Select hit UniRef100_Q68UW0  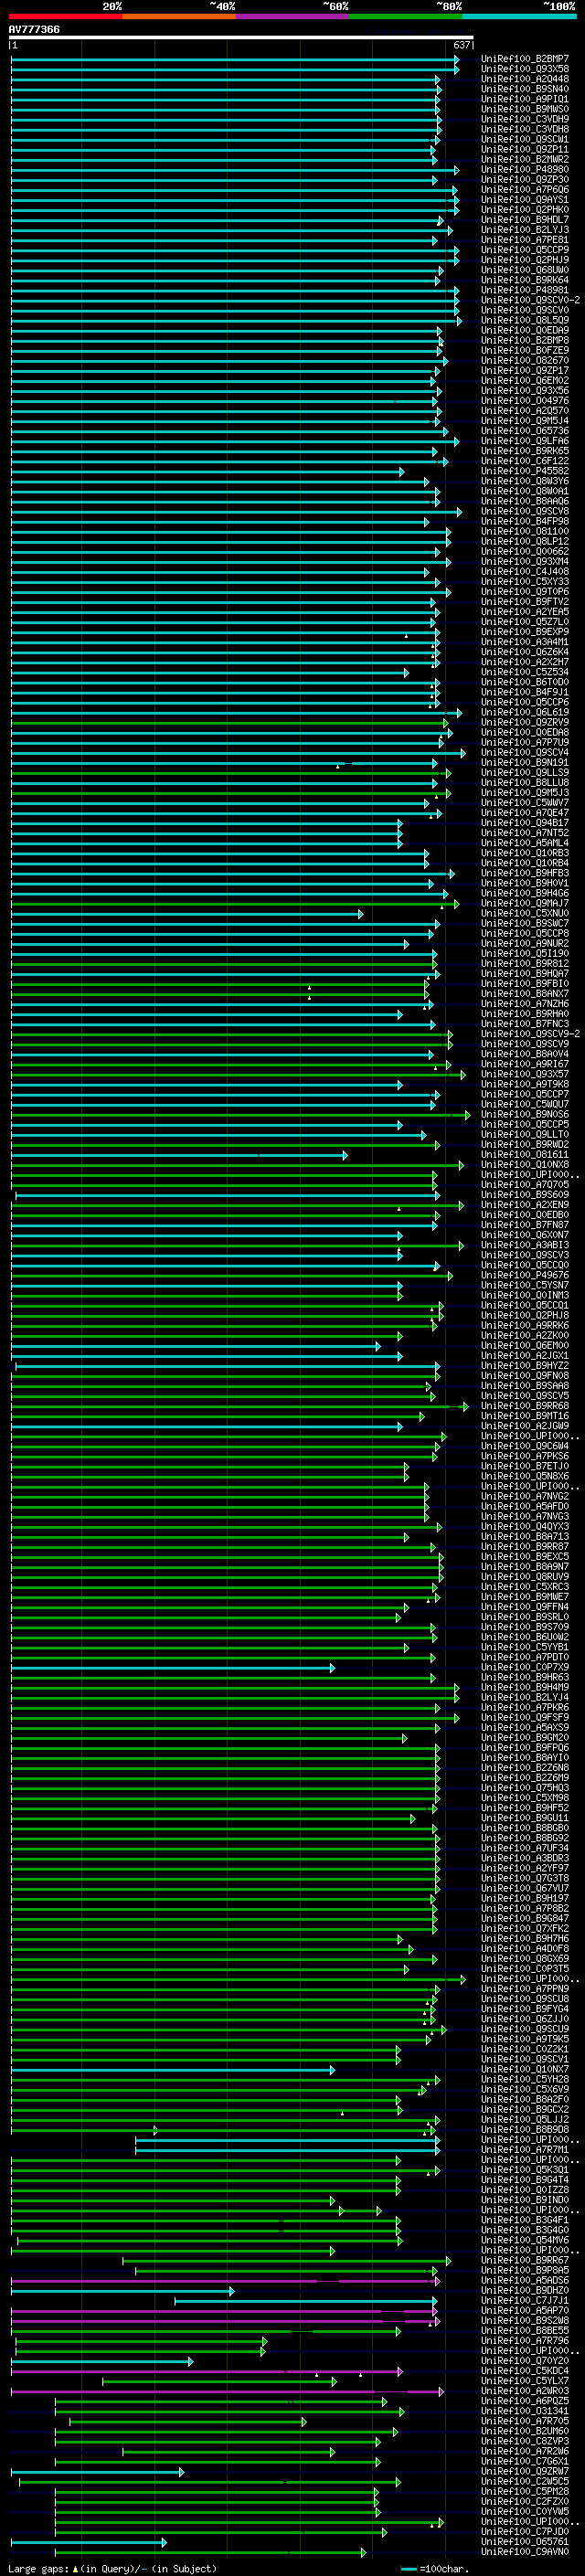(x=524, y=270)
